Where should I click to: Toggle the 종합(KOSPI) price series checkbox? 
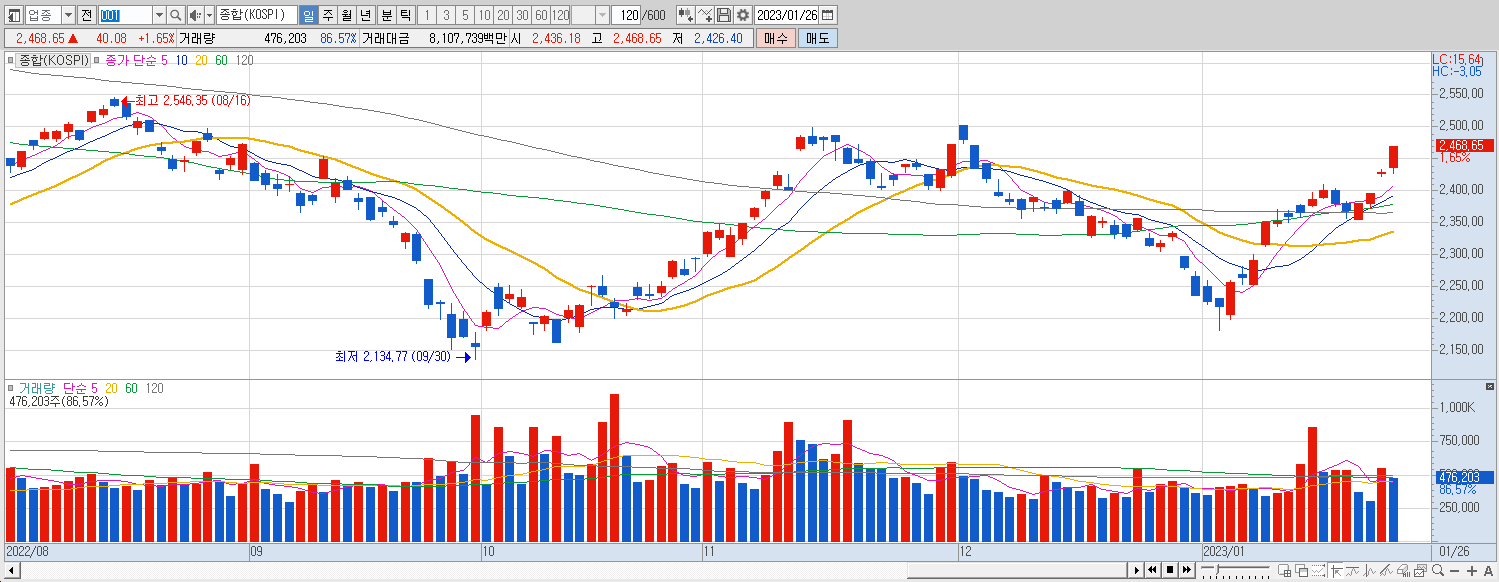pyautogui.click(x=11, y=60)
